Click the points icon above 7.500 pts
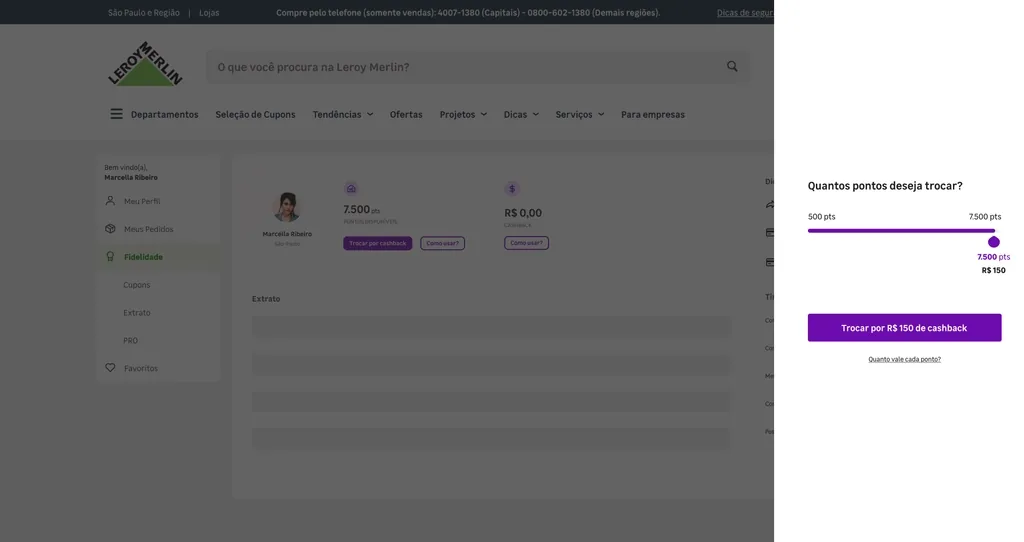The width and height of the screenshot is (1024, 542). (351, 189)
